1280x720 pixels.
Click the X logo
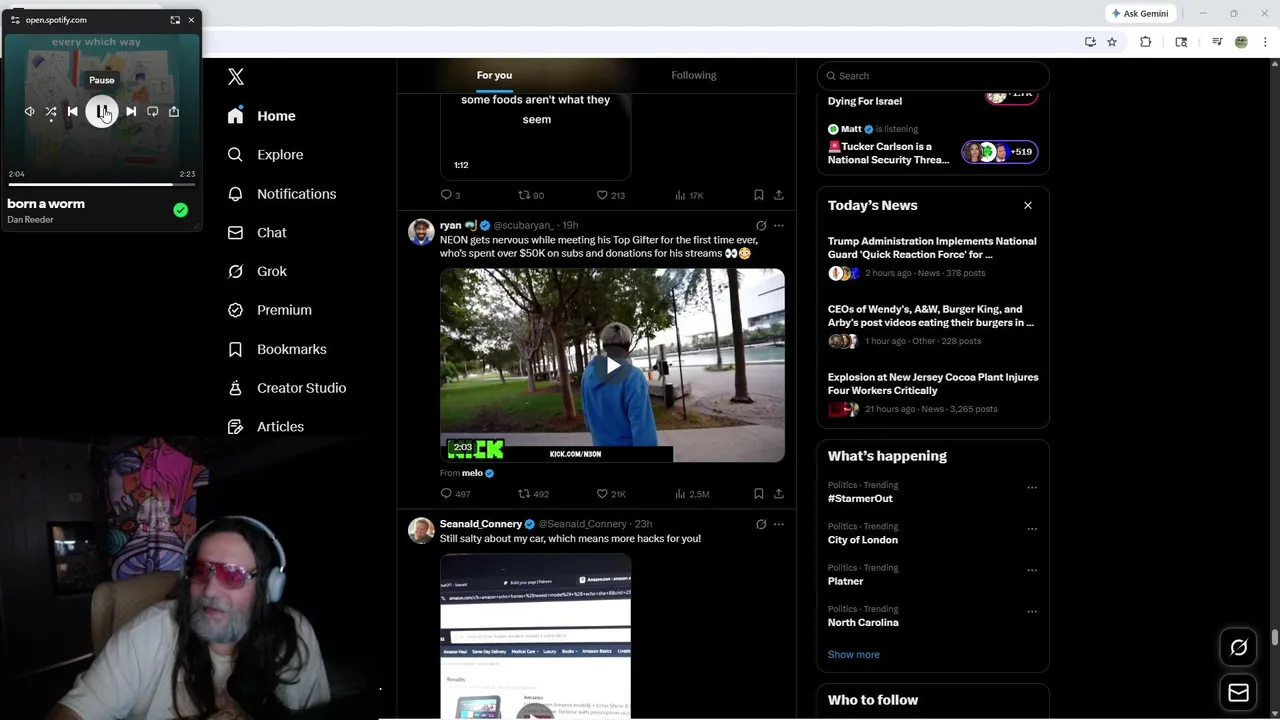click(x=236, y=77)
